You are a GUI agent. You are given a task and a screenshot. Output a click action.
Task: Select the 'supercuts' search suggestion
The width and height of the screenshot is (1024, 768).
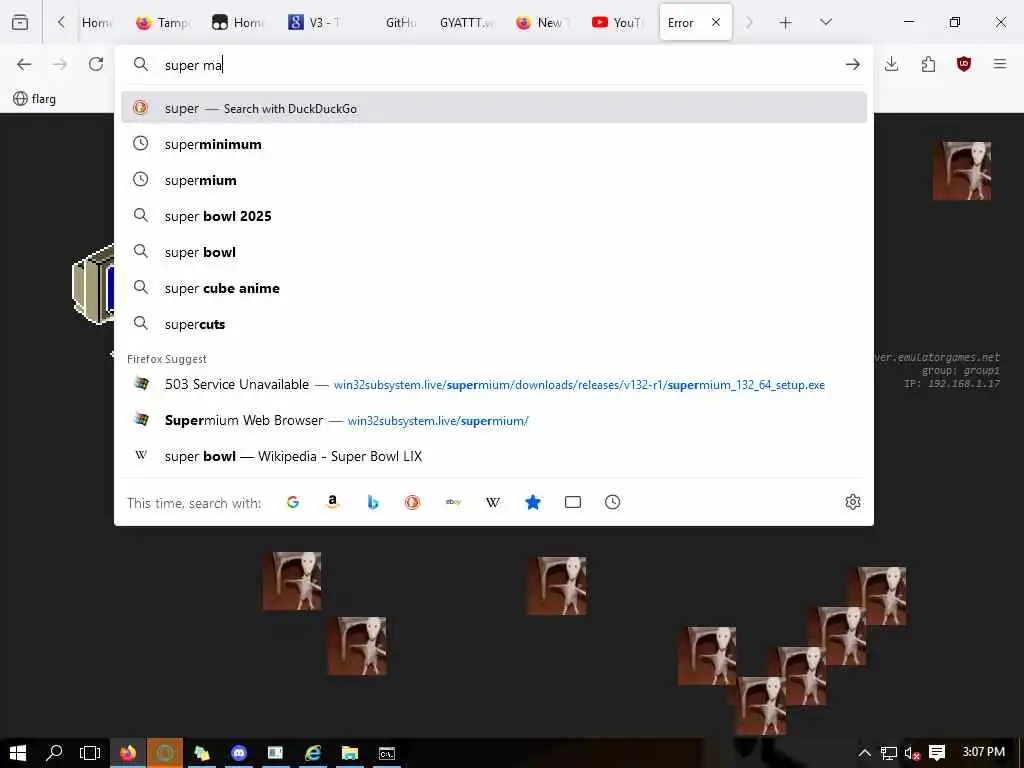click(494, 323)
